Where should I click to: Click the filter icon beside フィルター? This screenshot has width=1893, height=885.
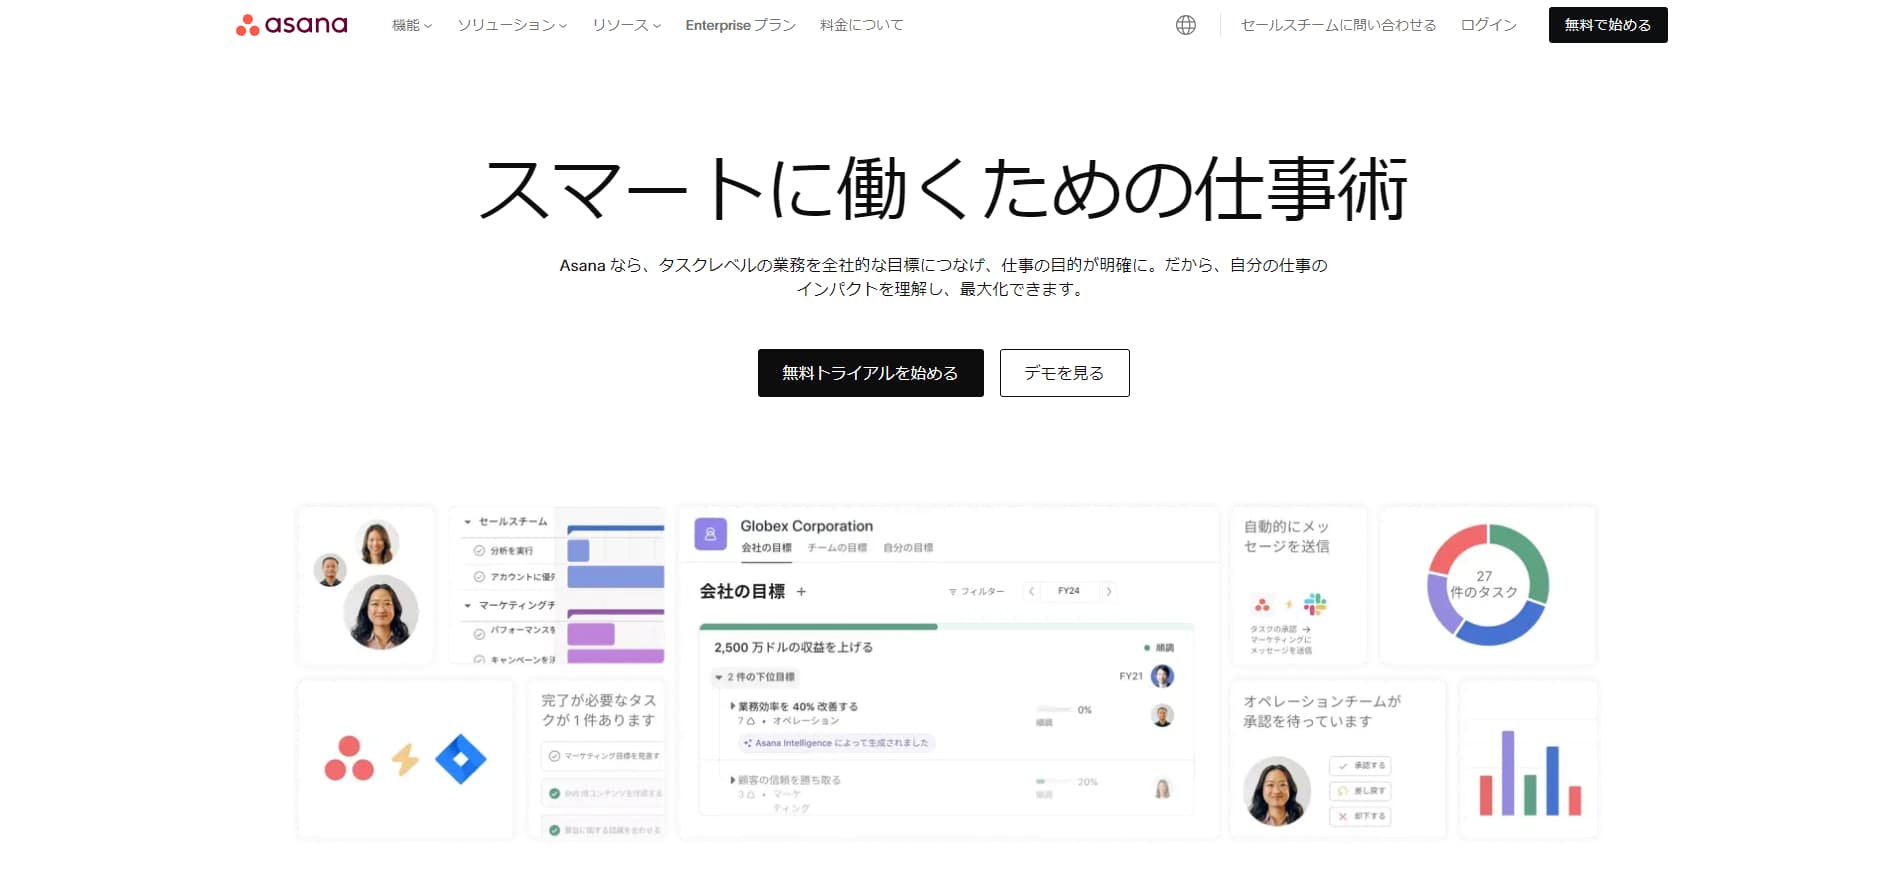click(953, 592)
